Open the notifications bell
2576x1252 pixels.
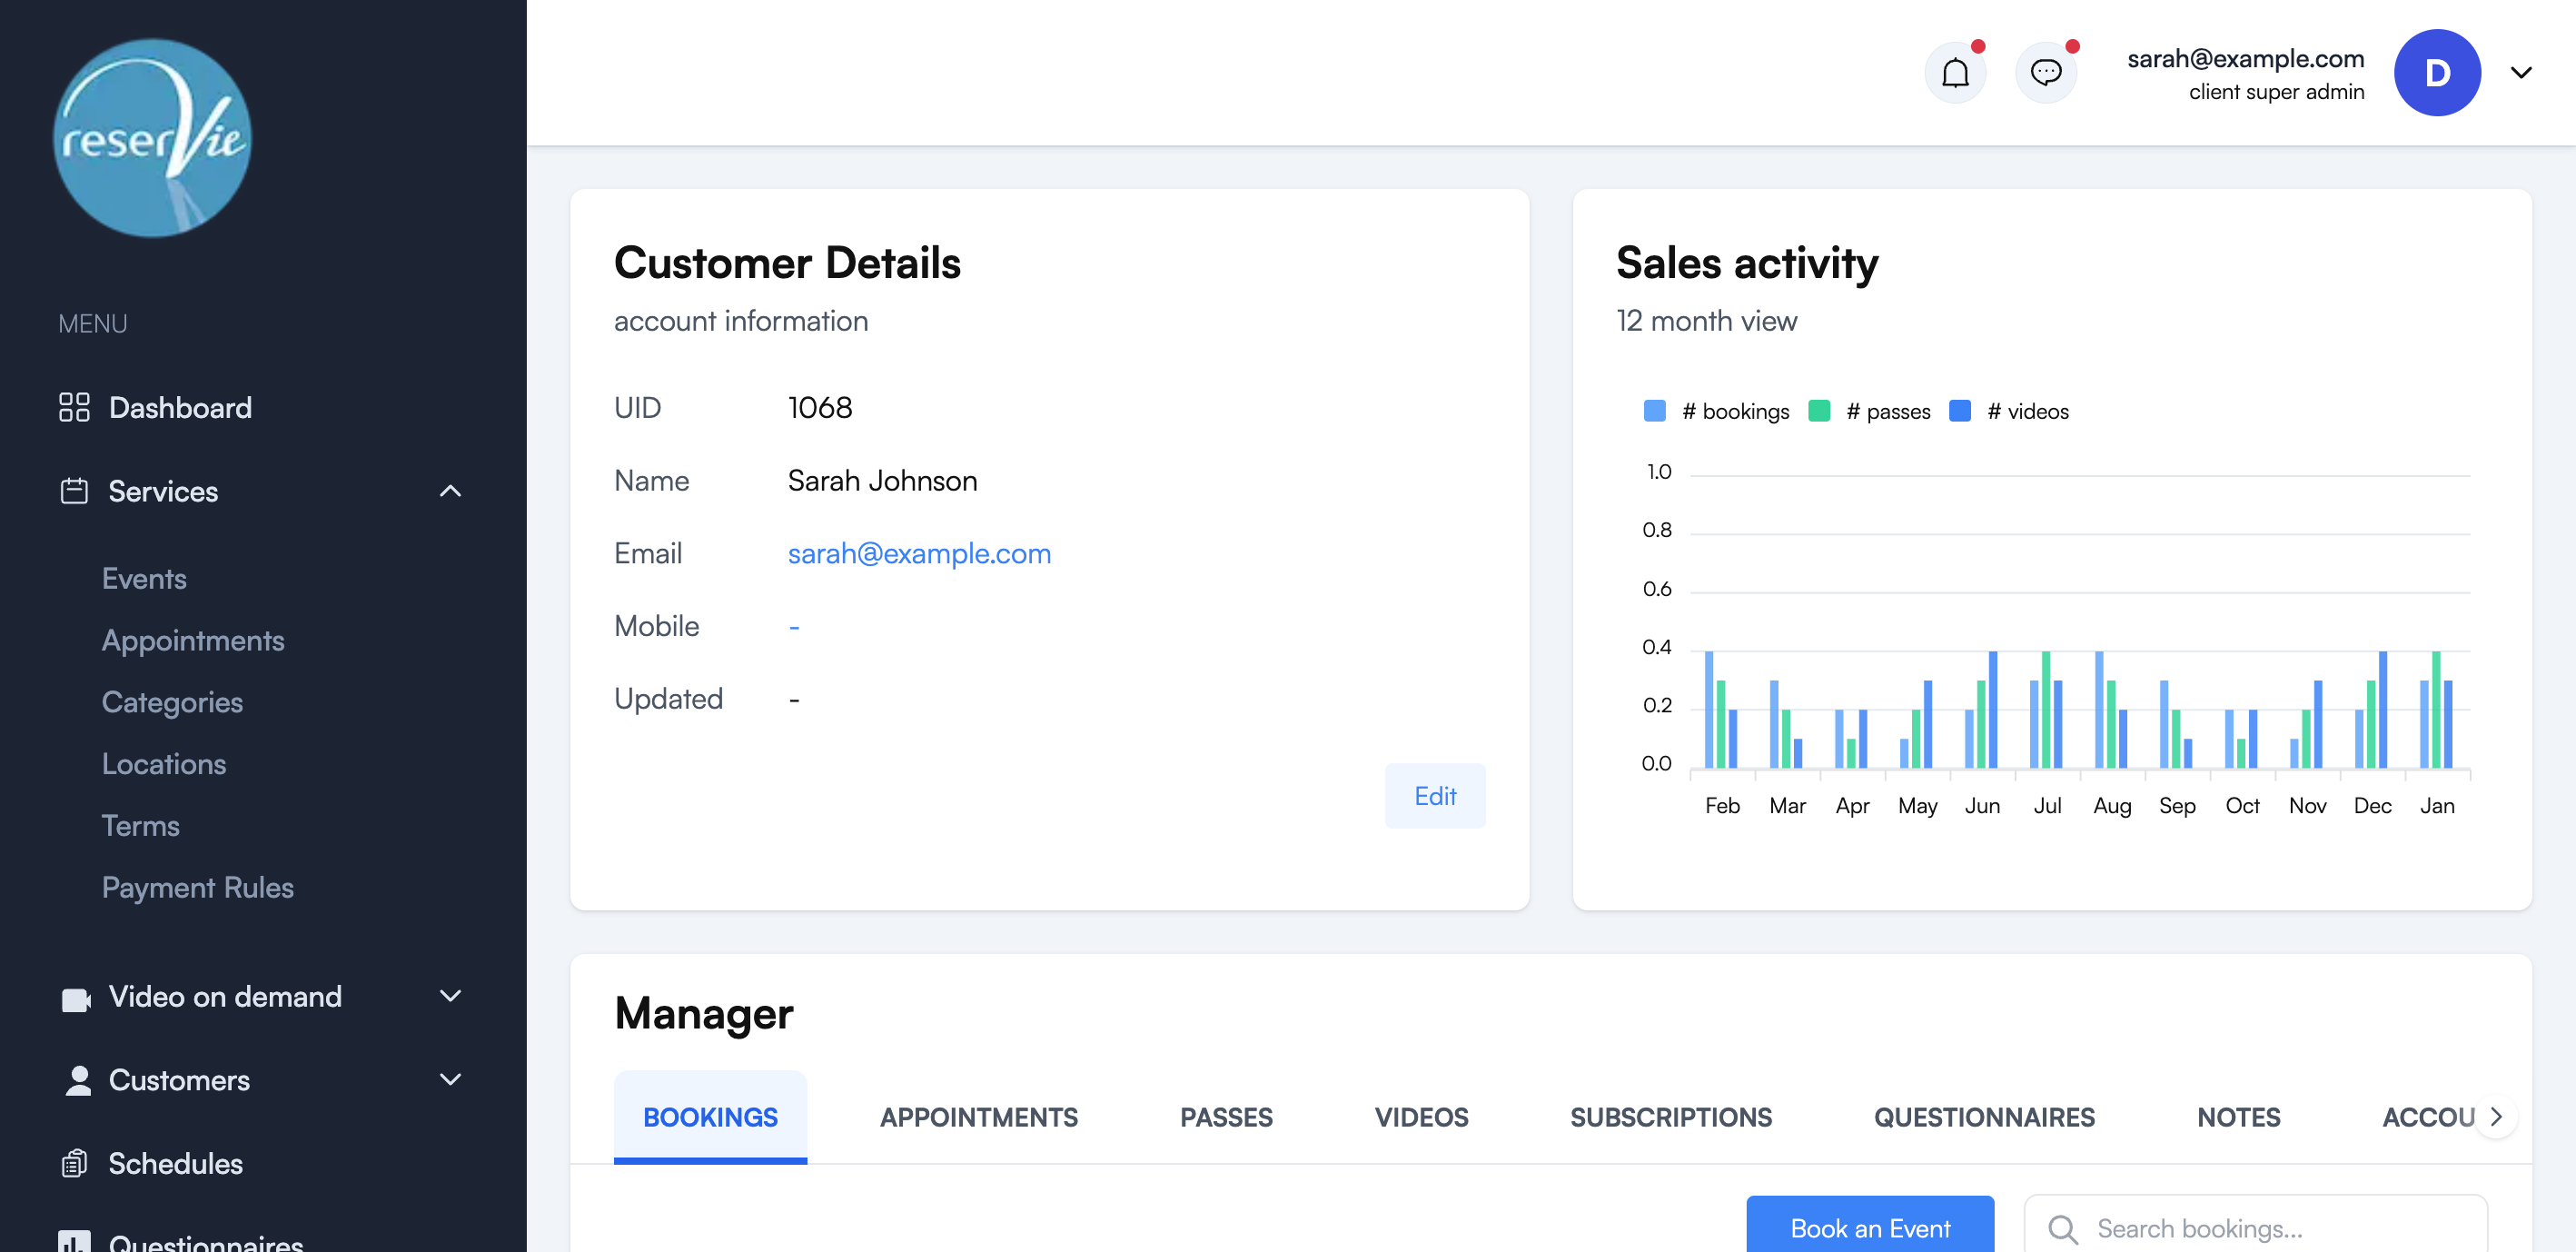(1955, 72)
